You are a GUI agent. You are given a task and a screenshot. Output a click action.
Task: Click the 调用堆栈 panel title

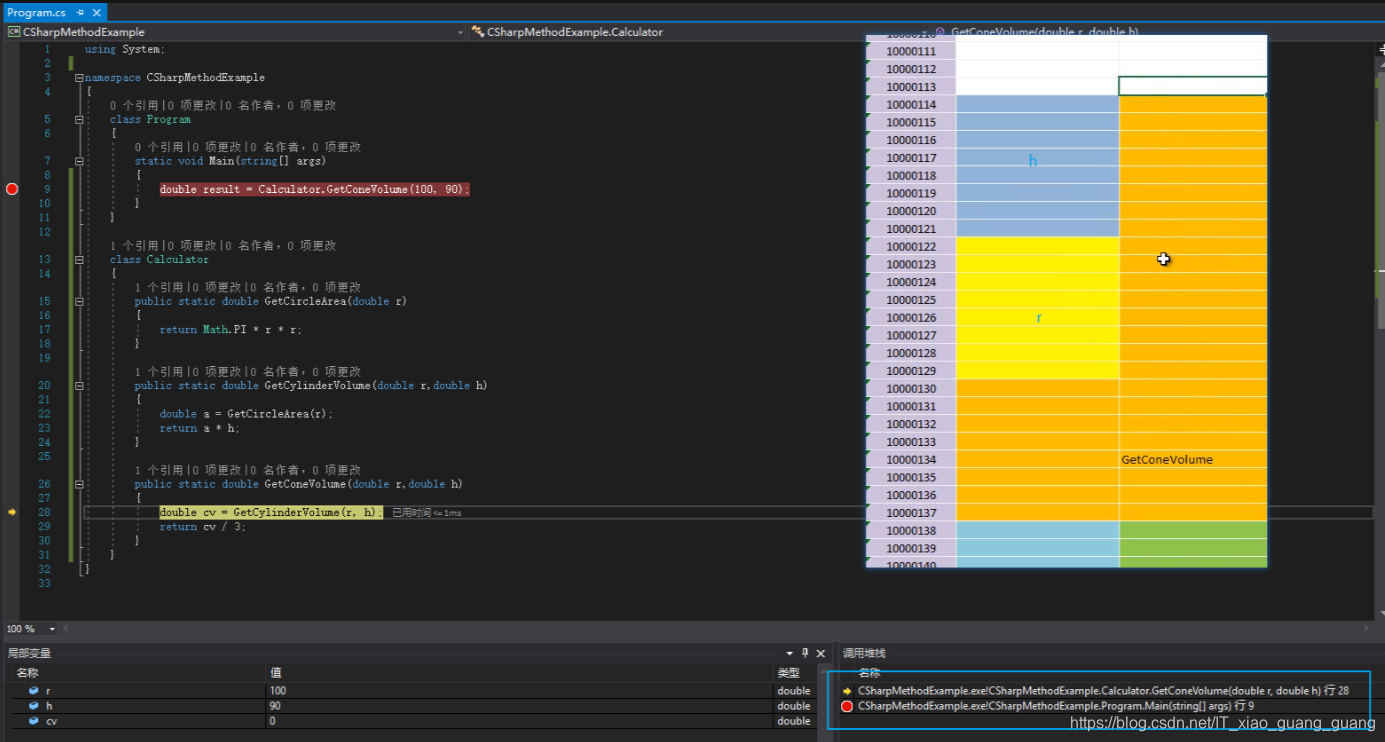(864, 653)
